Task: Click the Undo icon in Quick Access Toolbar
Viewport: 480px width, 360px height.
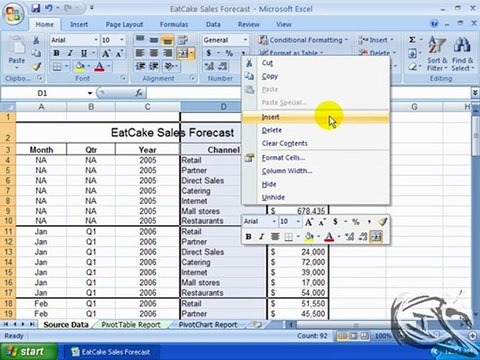Action: [x=49, y=8]
